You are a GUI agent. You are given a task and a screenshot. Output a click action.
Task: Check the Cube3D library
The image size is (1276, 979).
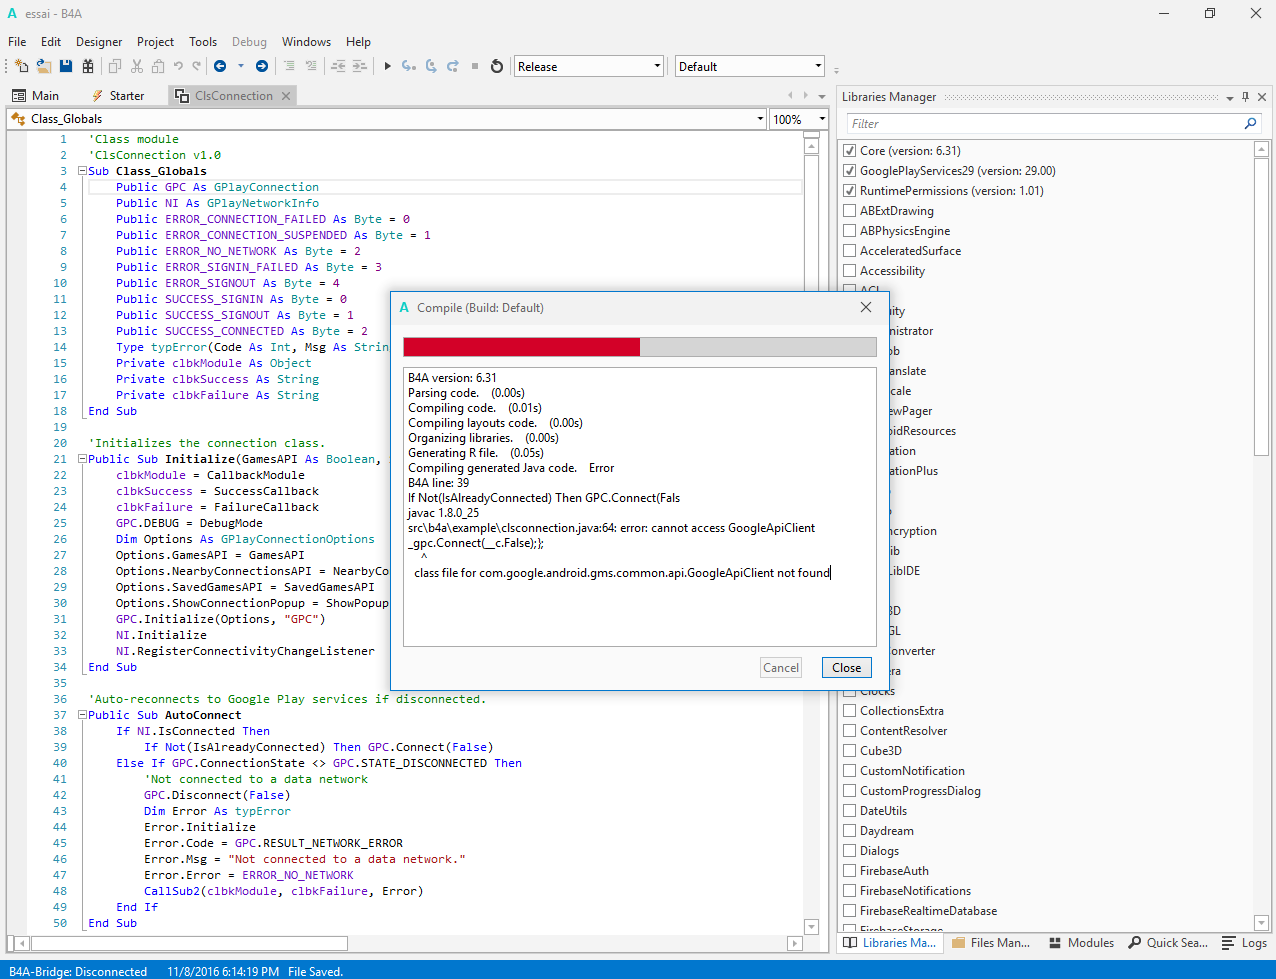(850, 751)
